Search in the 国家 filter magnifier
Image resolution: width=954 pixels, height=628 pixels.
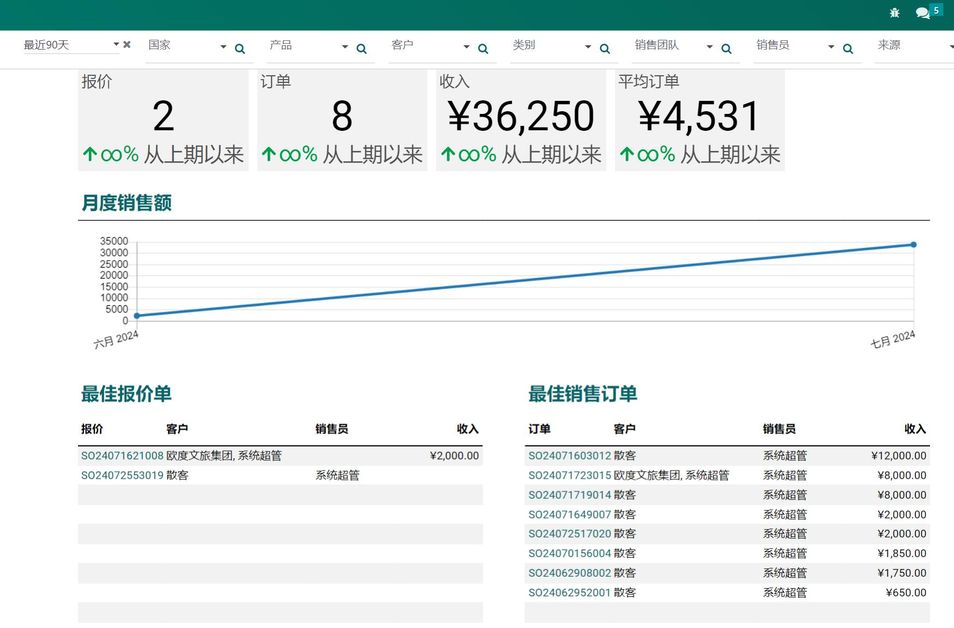point(240,49)
